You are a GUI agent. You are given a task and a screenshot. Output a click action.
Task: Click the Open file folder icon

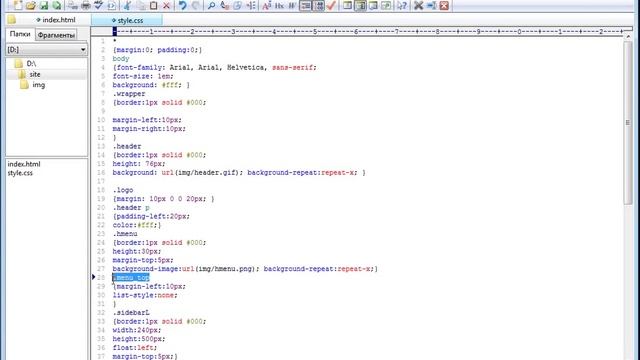click(x=31, y=5)
